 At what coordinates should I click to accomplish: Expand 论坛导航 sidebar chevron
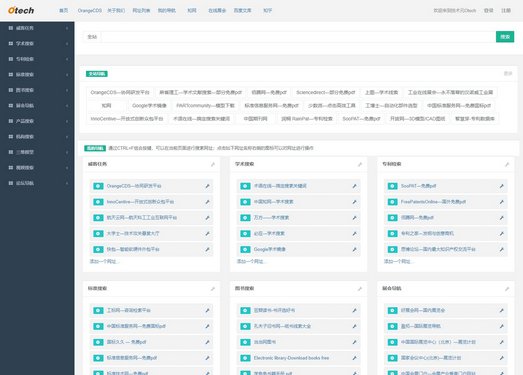coord(67,183)
